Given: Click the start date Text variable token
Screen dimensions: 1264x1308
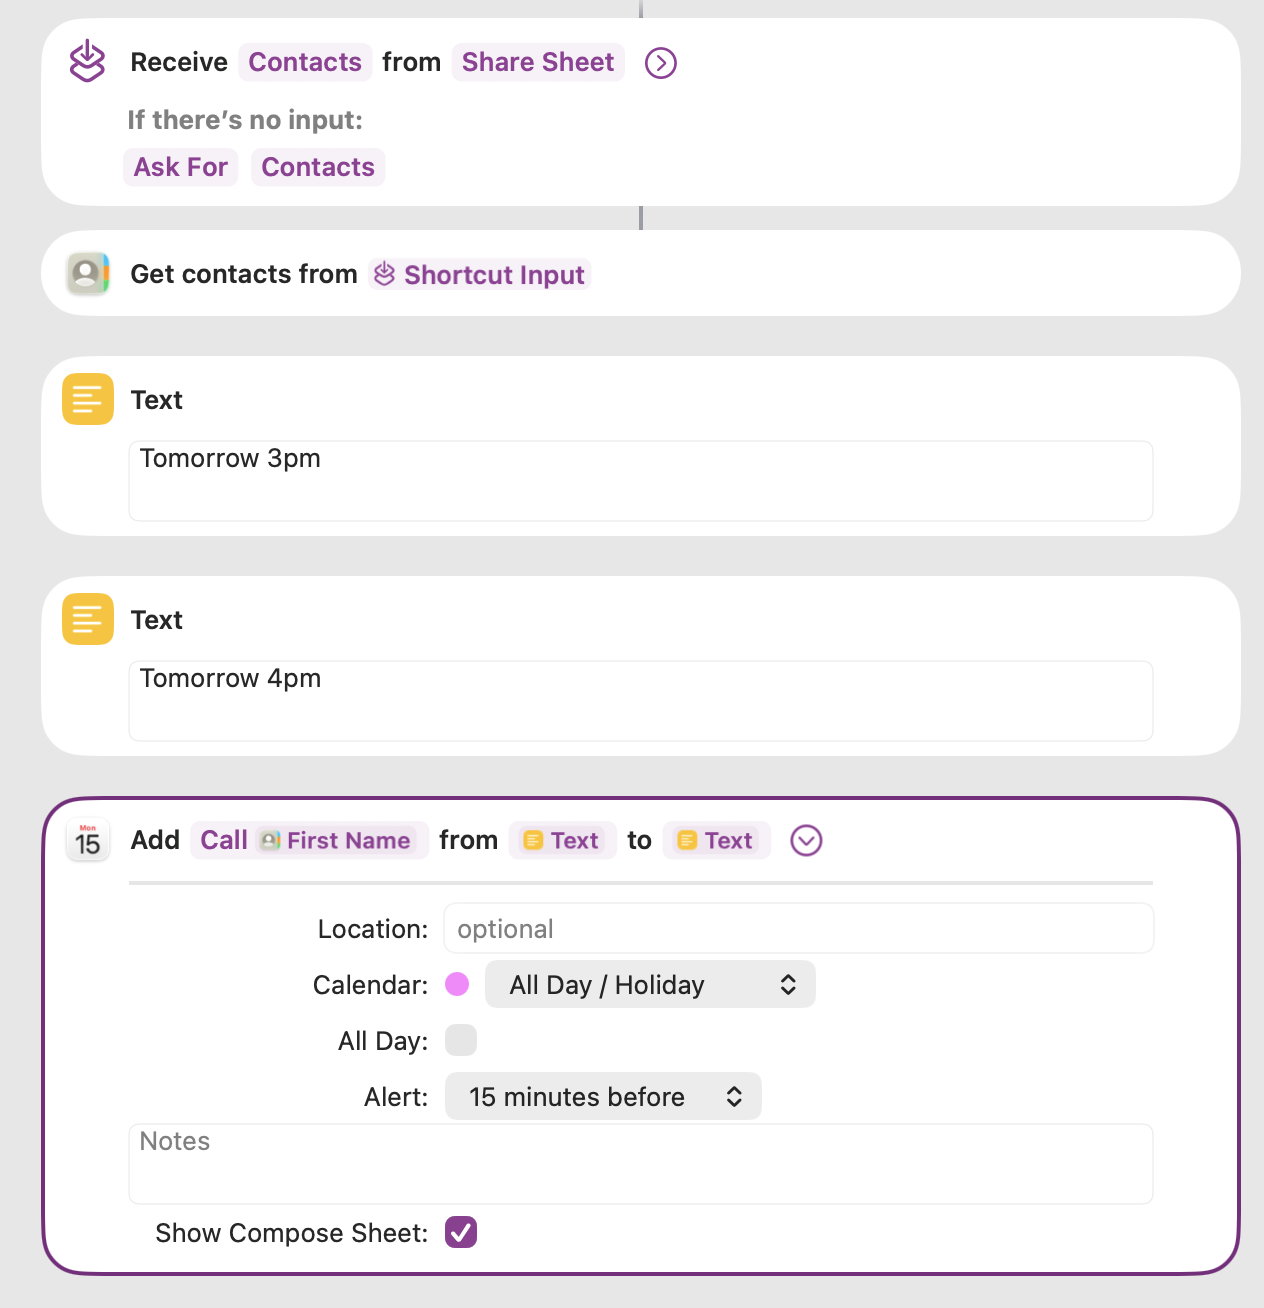Looking at the screenshot, I should [562, 840].
